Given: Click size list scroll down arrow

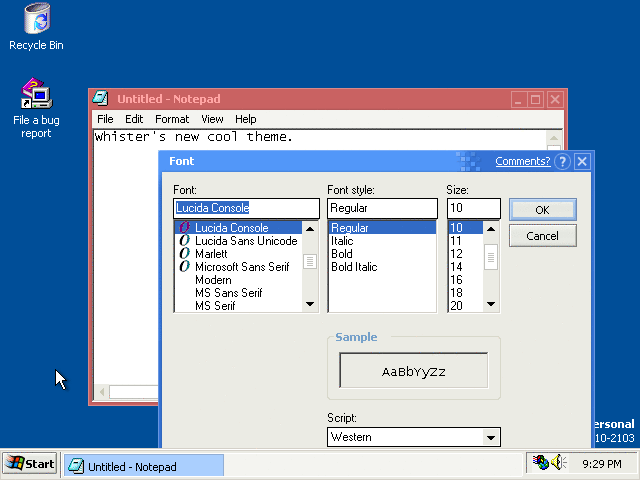Looking at the screenshot, I should 491,304.
